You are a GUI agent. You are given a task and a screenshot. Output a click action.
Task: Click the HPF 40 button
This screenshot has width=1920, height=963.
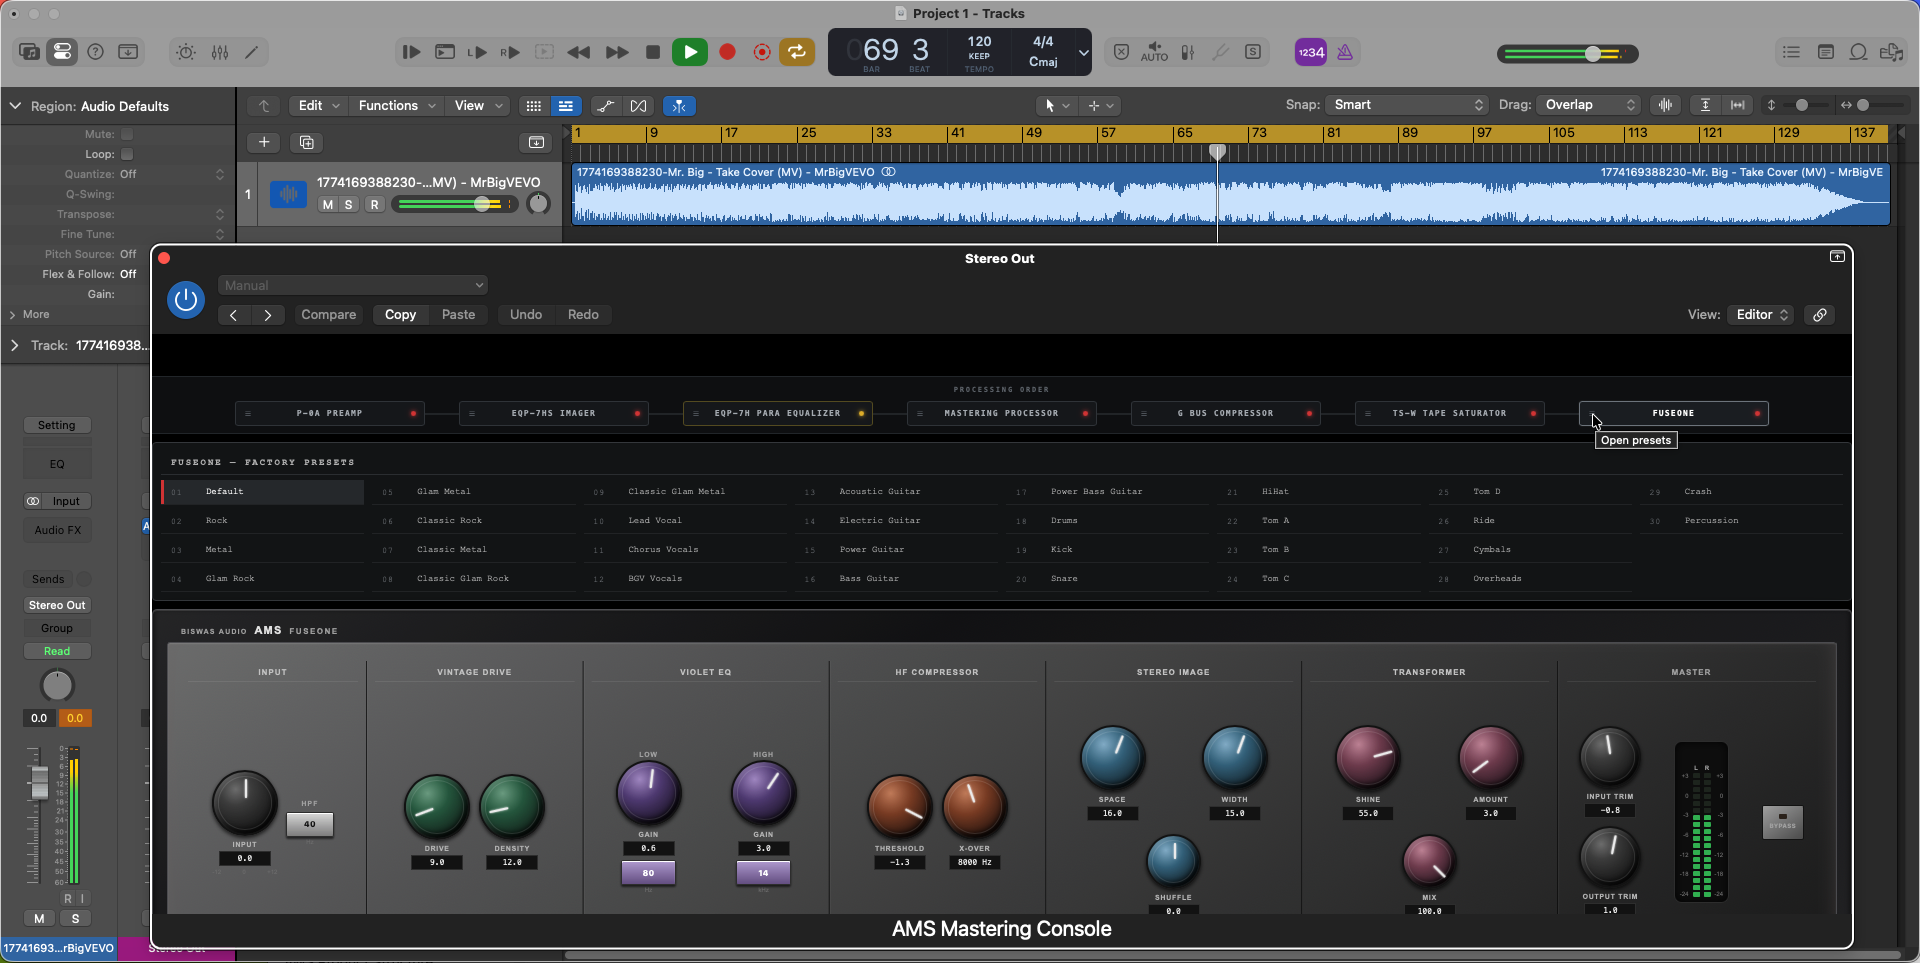click(x=310, y=824)
